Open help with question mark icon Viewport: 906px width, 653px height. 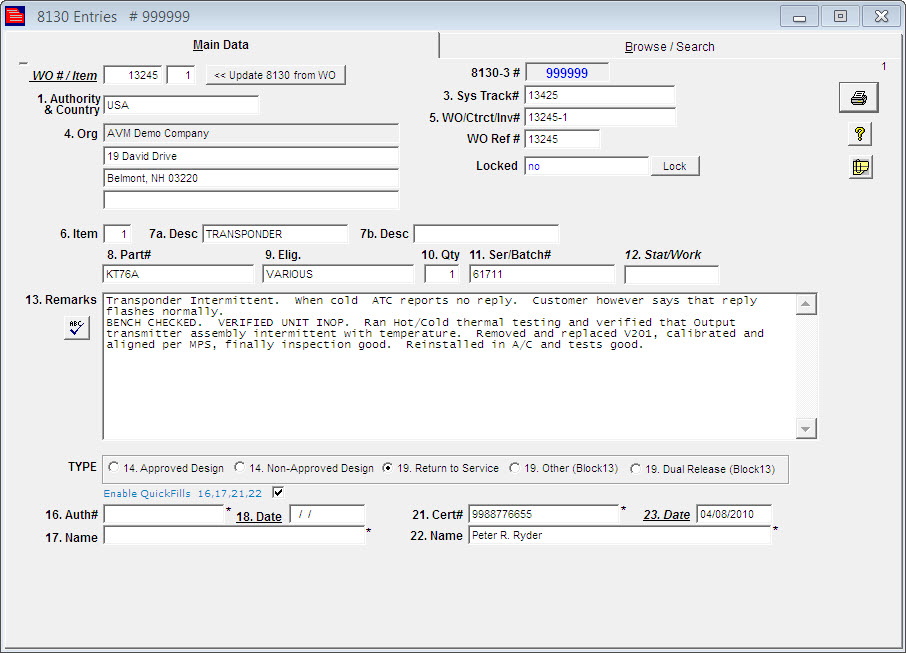click(859, 134)
